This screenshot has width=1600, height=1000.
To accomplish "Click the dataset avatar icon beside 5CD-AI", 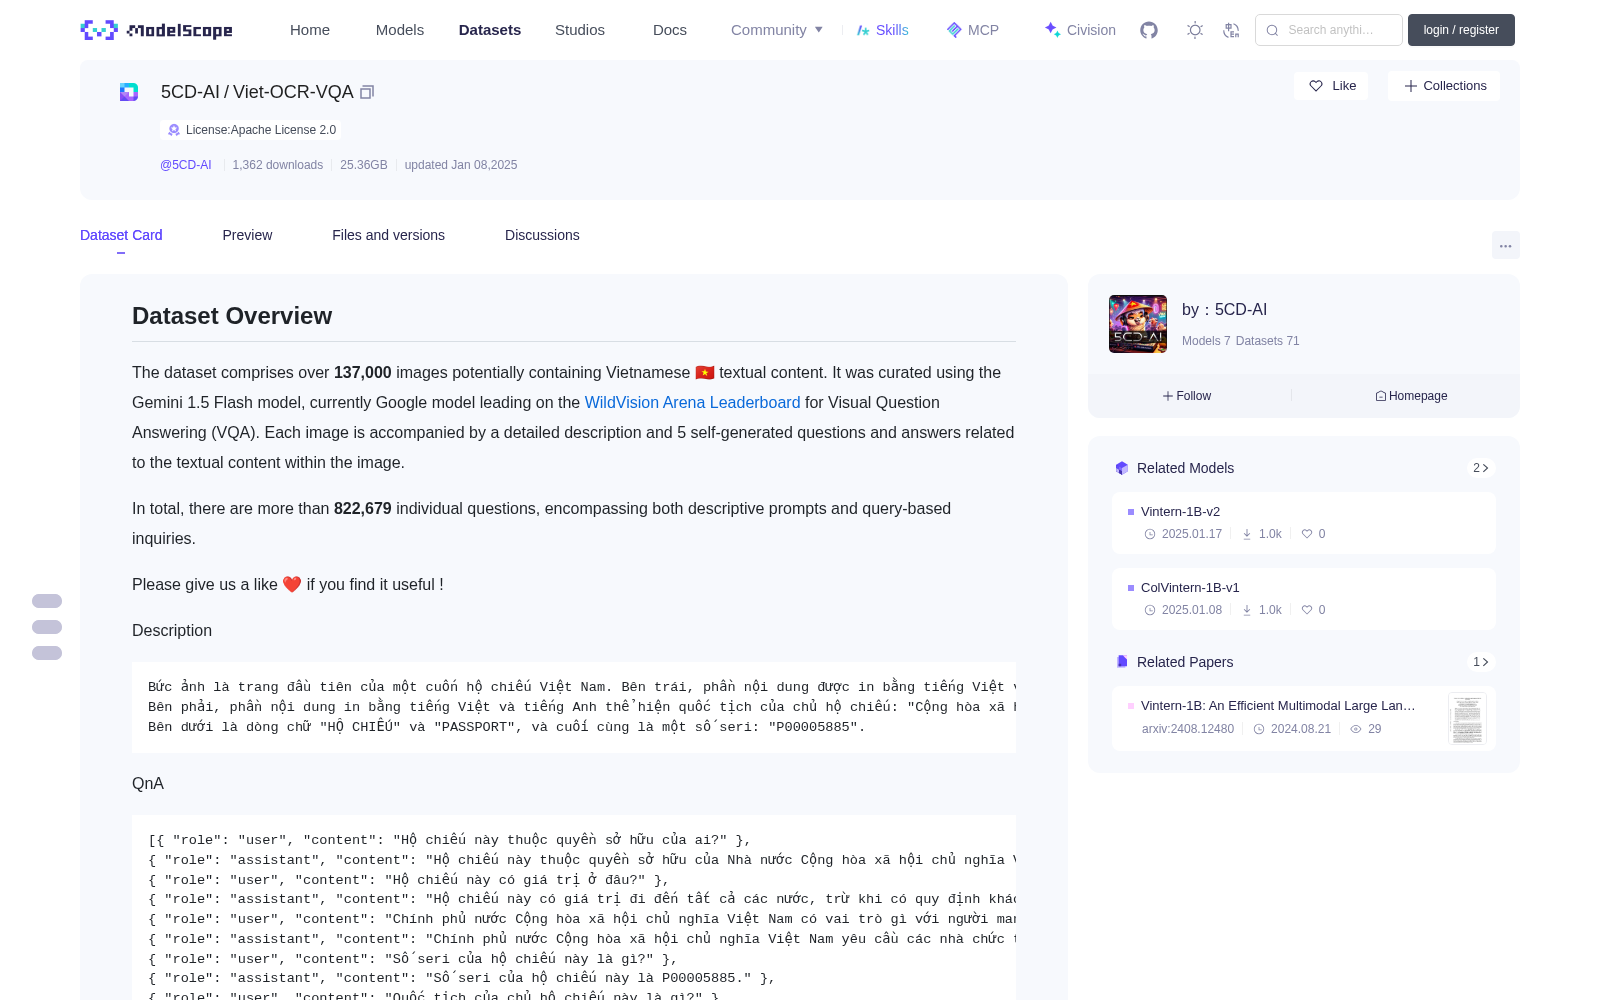I will 129,92.
